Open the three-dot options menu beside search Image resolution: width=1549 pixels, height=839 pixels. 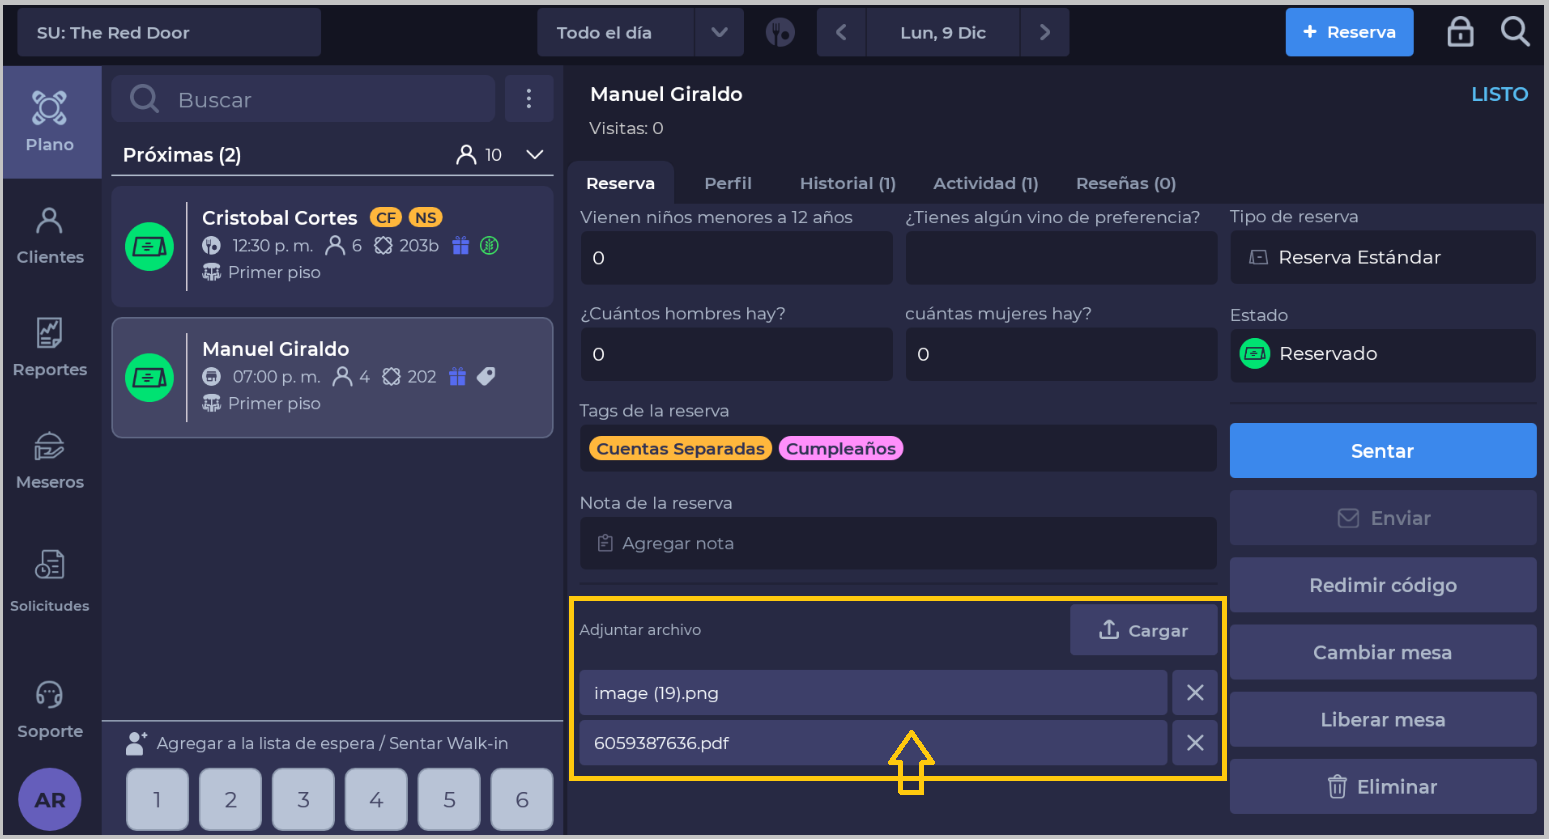(x=529, y=99)
